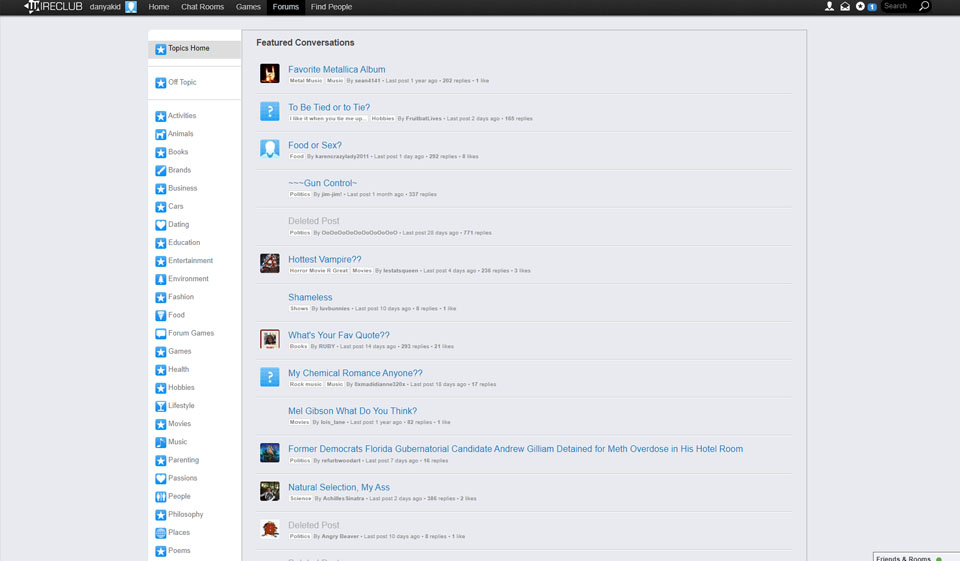
Task: Open the Games navigation tab
Action: click(x=248, y=7)
